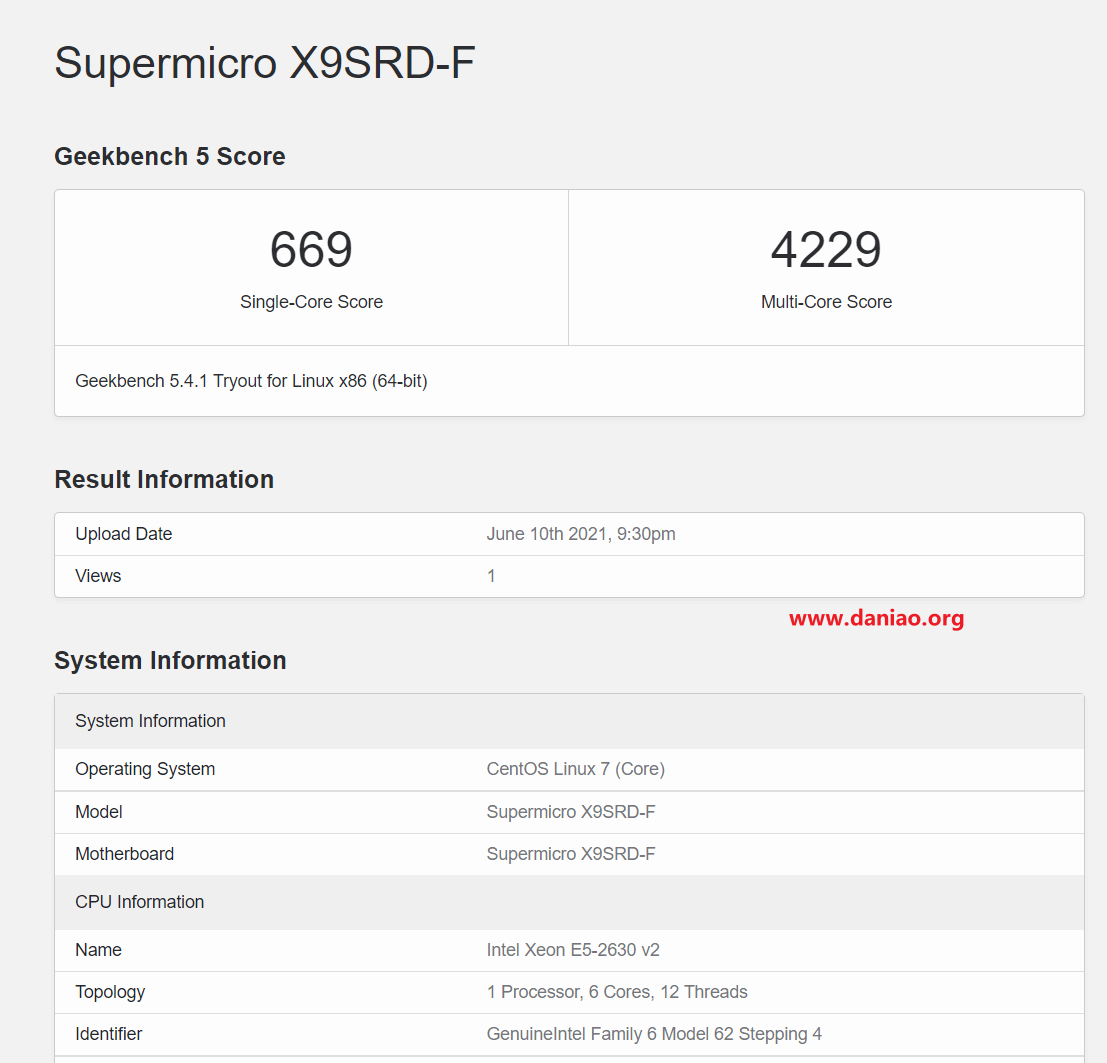1107x1063 pixels.
Task: Select the Result Information heading
Action: (164, 479)
